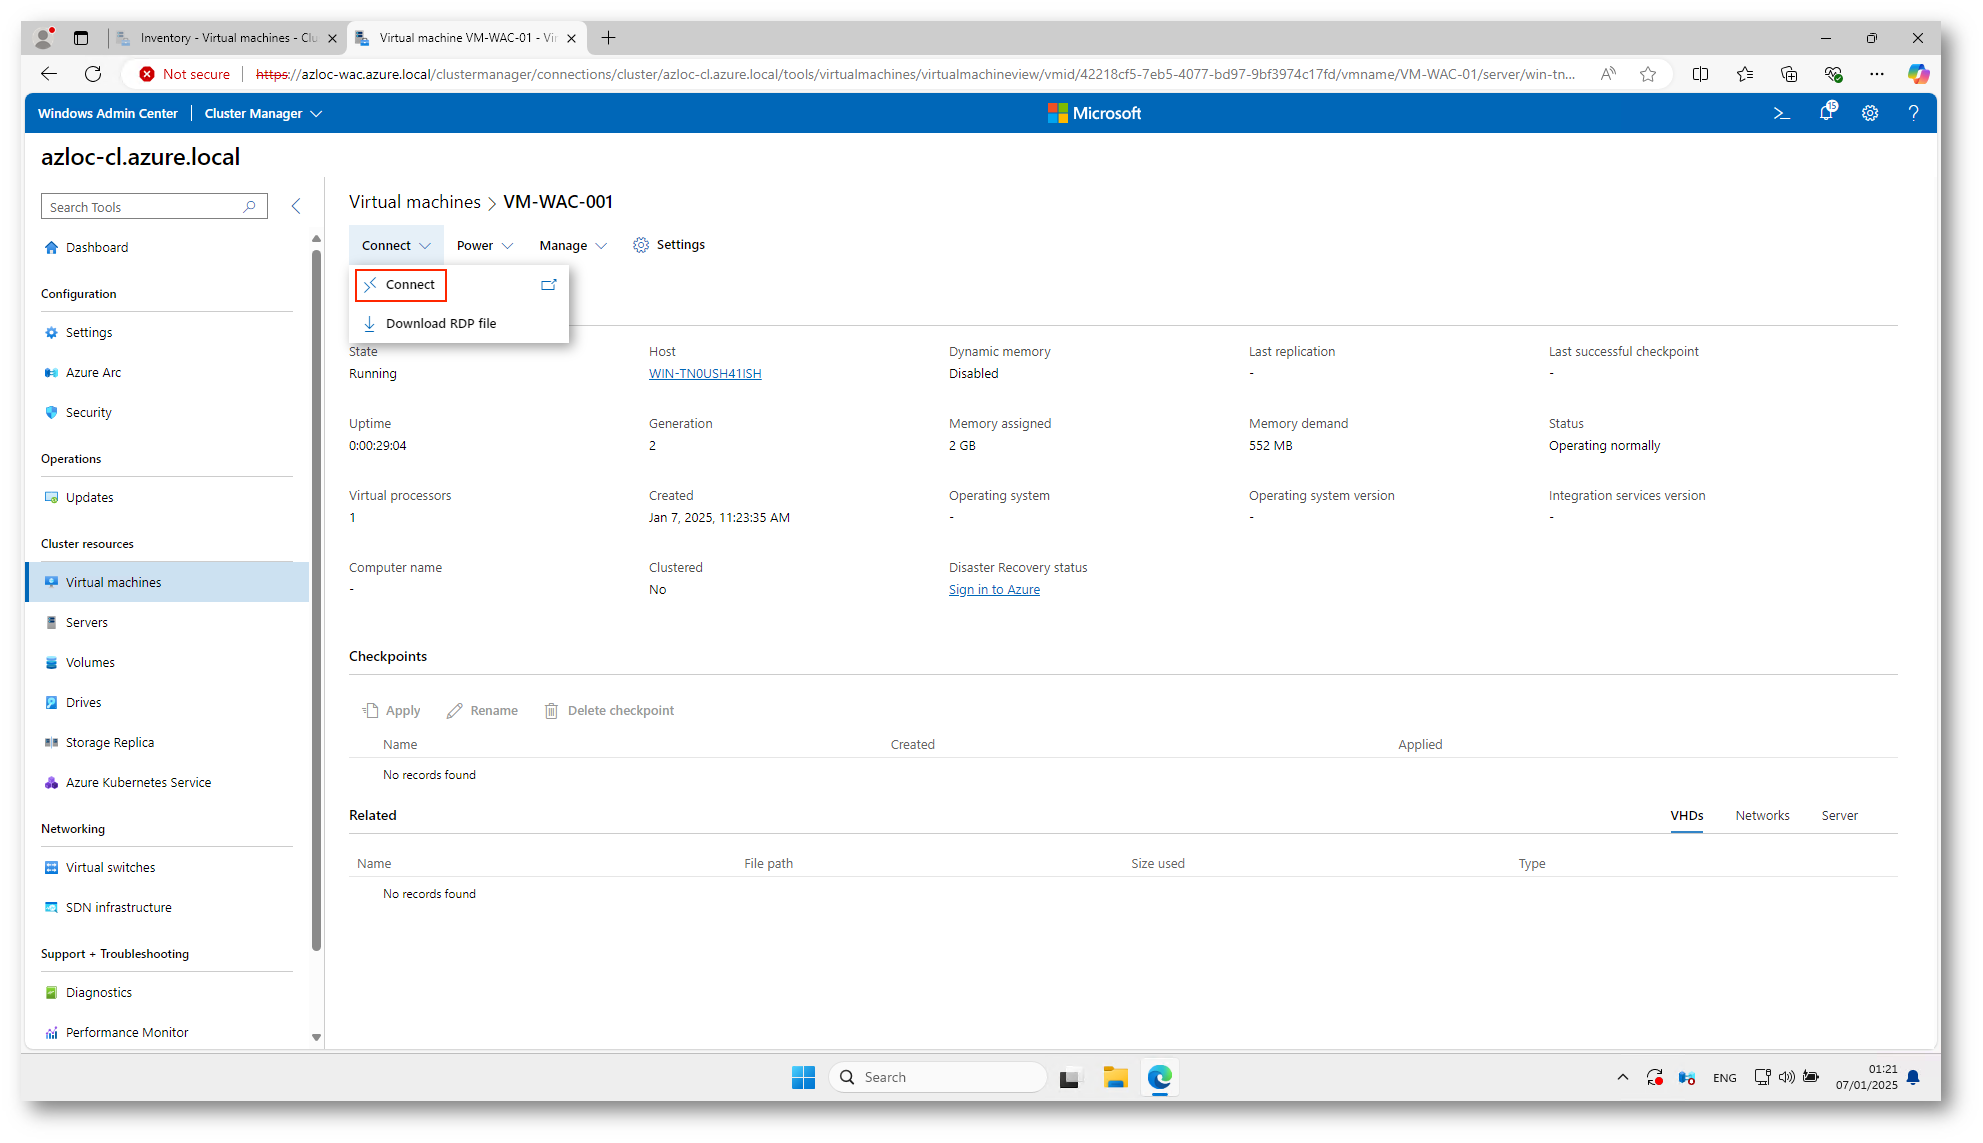
Task: Switch to the Networks tab
Action: [1762, 816]
